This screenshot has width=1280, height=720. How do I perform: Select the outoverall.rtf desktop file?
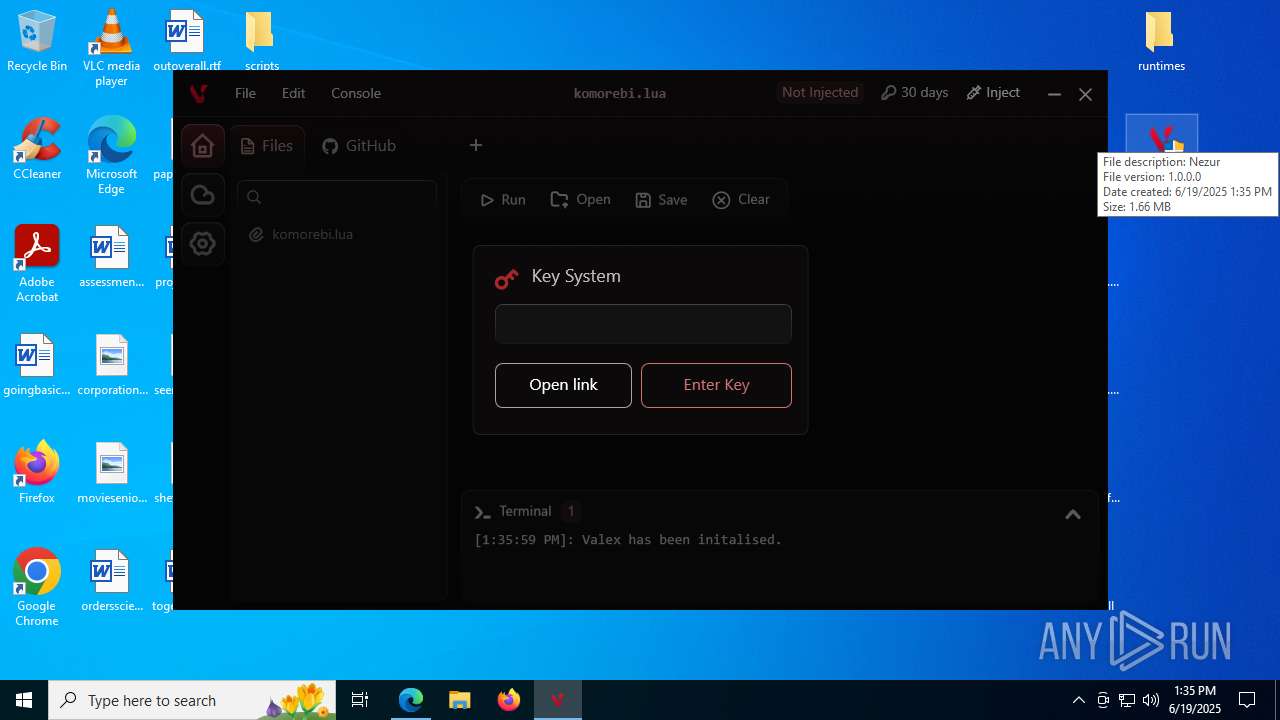tap(186, 41)
